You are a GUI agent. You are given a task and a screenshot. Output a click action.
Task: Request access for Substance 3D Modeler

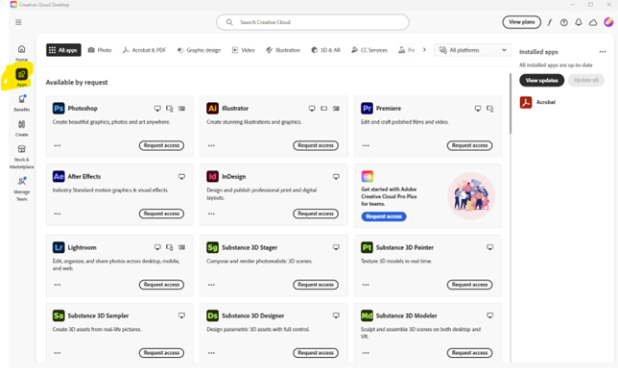pos(470,353)
